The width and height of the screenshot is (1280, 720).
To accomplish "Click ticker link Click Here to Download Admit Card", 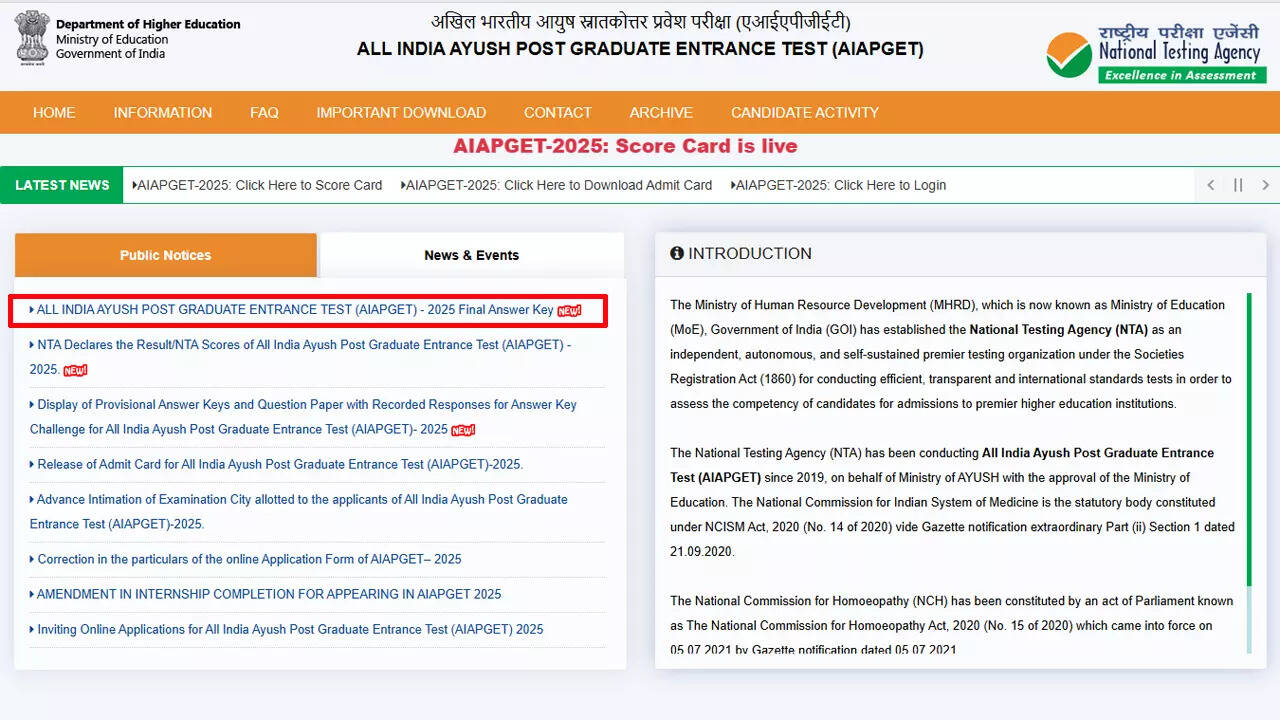I will (557, 185).
